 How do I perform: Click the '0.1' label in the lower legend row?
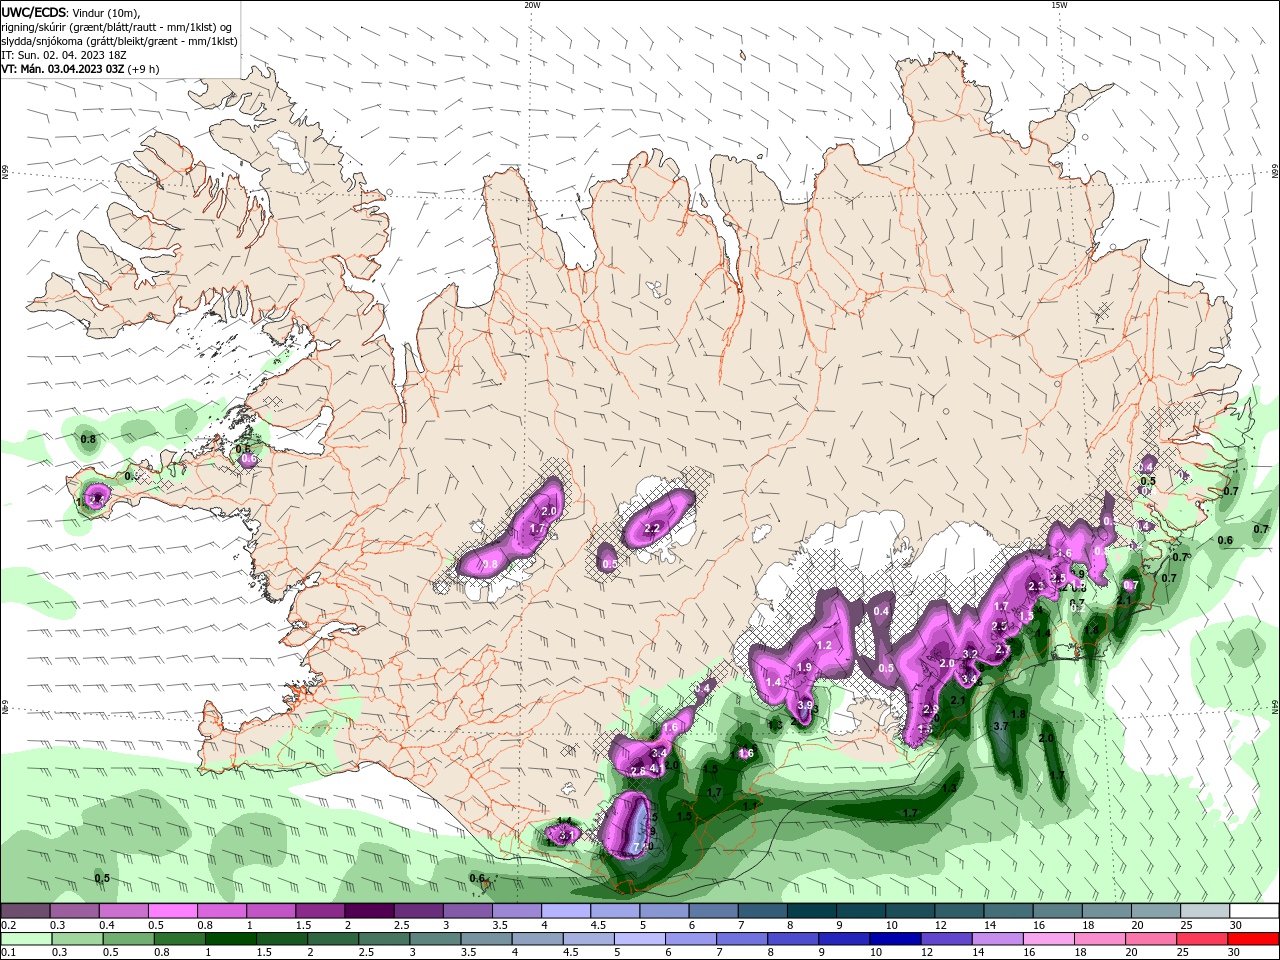(8, 952)
